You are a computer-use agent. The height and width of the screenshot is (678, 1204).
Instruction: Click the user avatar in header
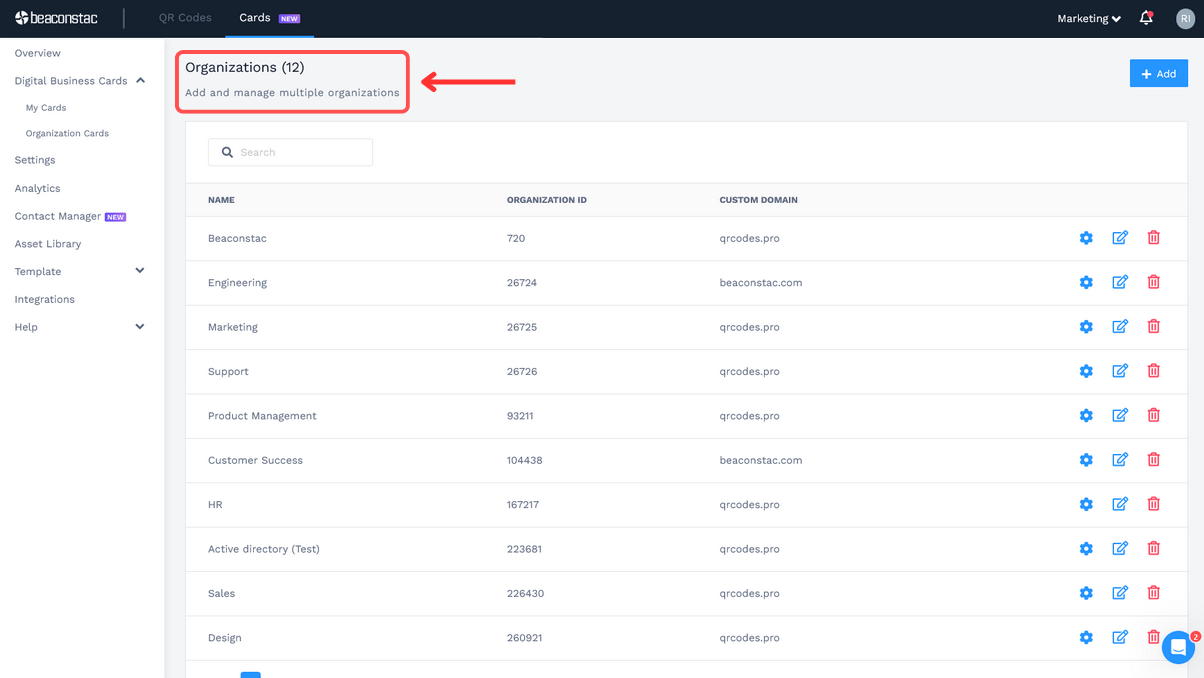pyautogui.click(x=1185, y=18)
